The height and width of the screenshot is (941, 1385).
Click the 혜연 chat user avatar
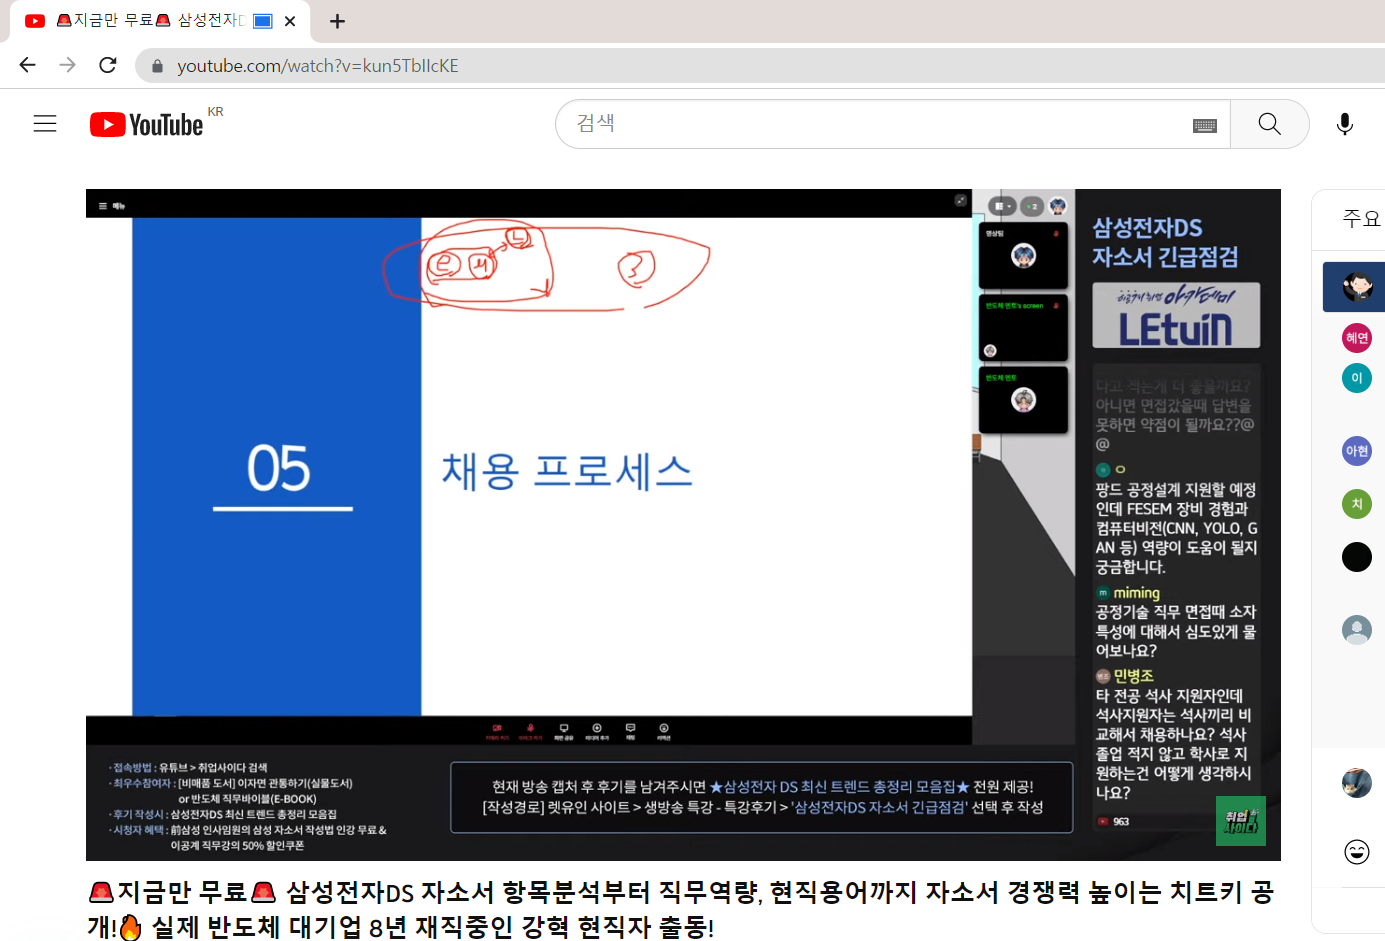coord(1356,338)
